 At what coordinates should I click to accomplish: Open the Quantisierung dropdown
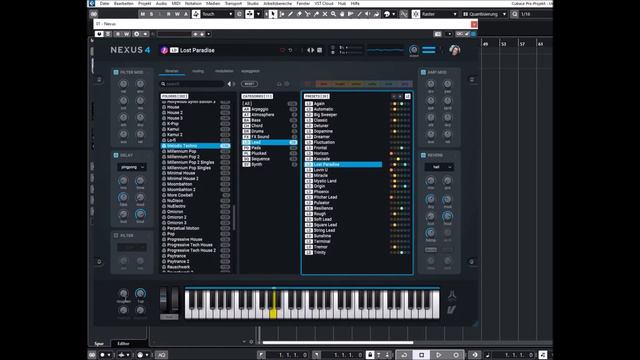click(484, 14)
